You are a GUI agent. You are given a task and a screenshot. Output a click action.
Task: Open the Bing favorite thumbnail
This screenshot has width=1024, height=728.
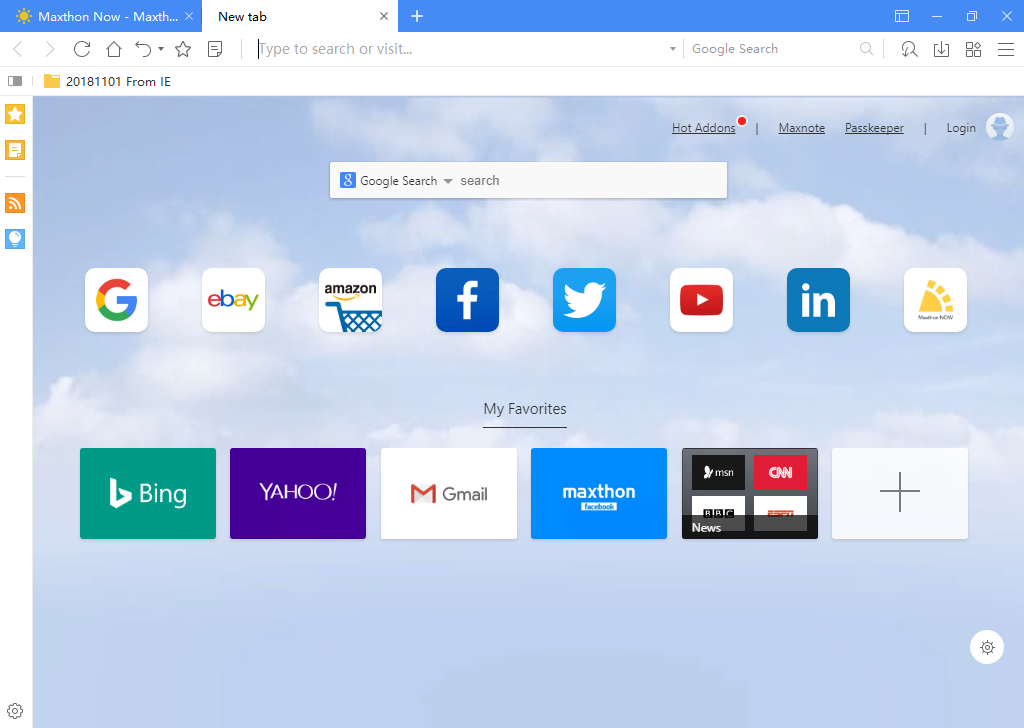tap(148, 494)
